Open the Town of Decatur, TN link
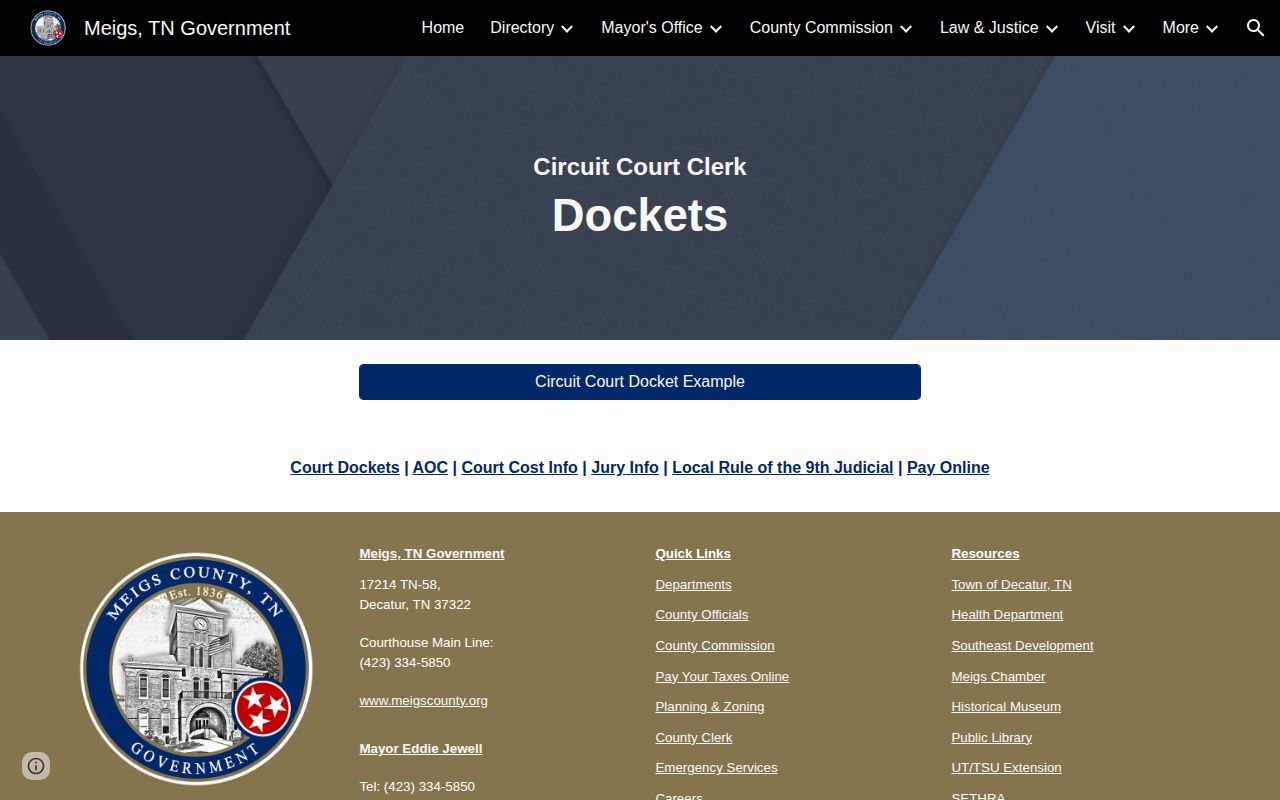This screenshot has height=800, width=1280. pos(1011,585)
